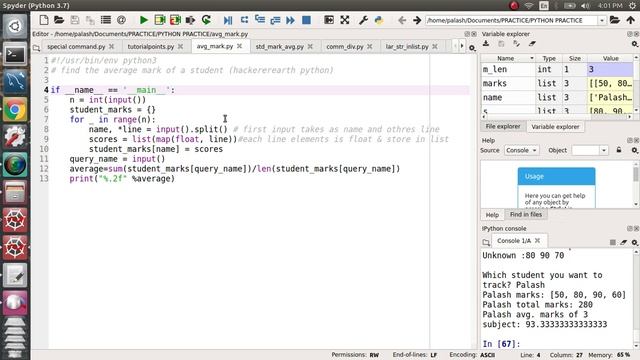Screen dimensions: 640x360
Task: Click Name column sort arrow
Action: coord(531,58)
